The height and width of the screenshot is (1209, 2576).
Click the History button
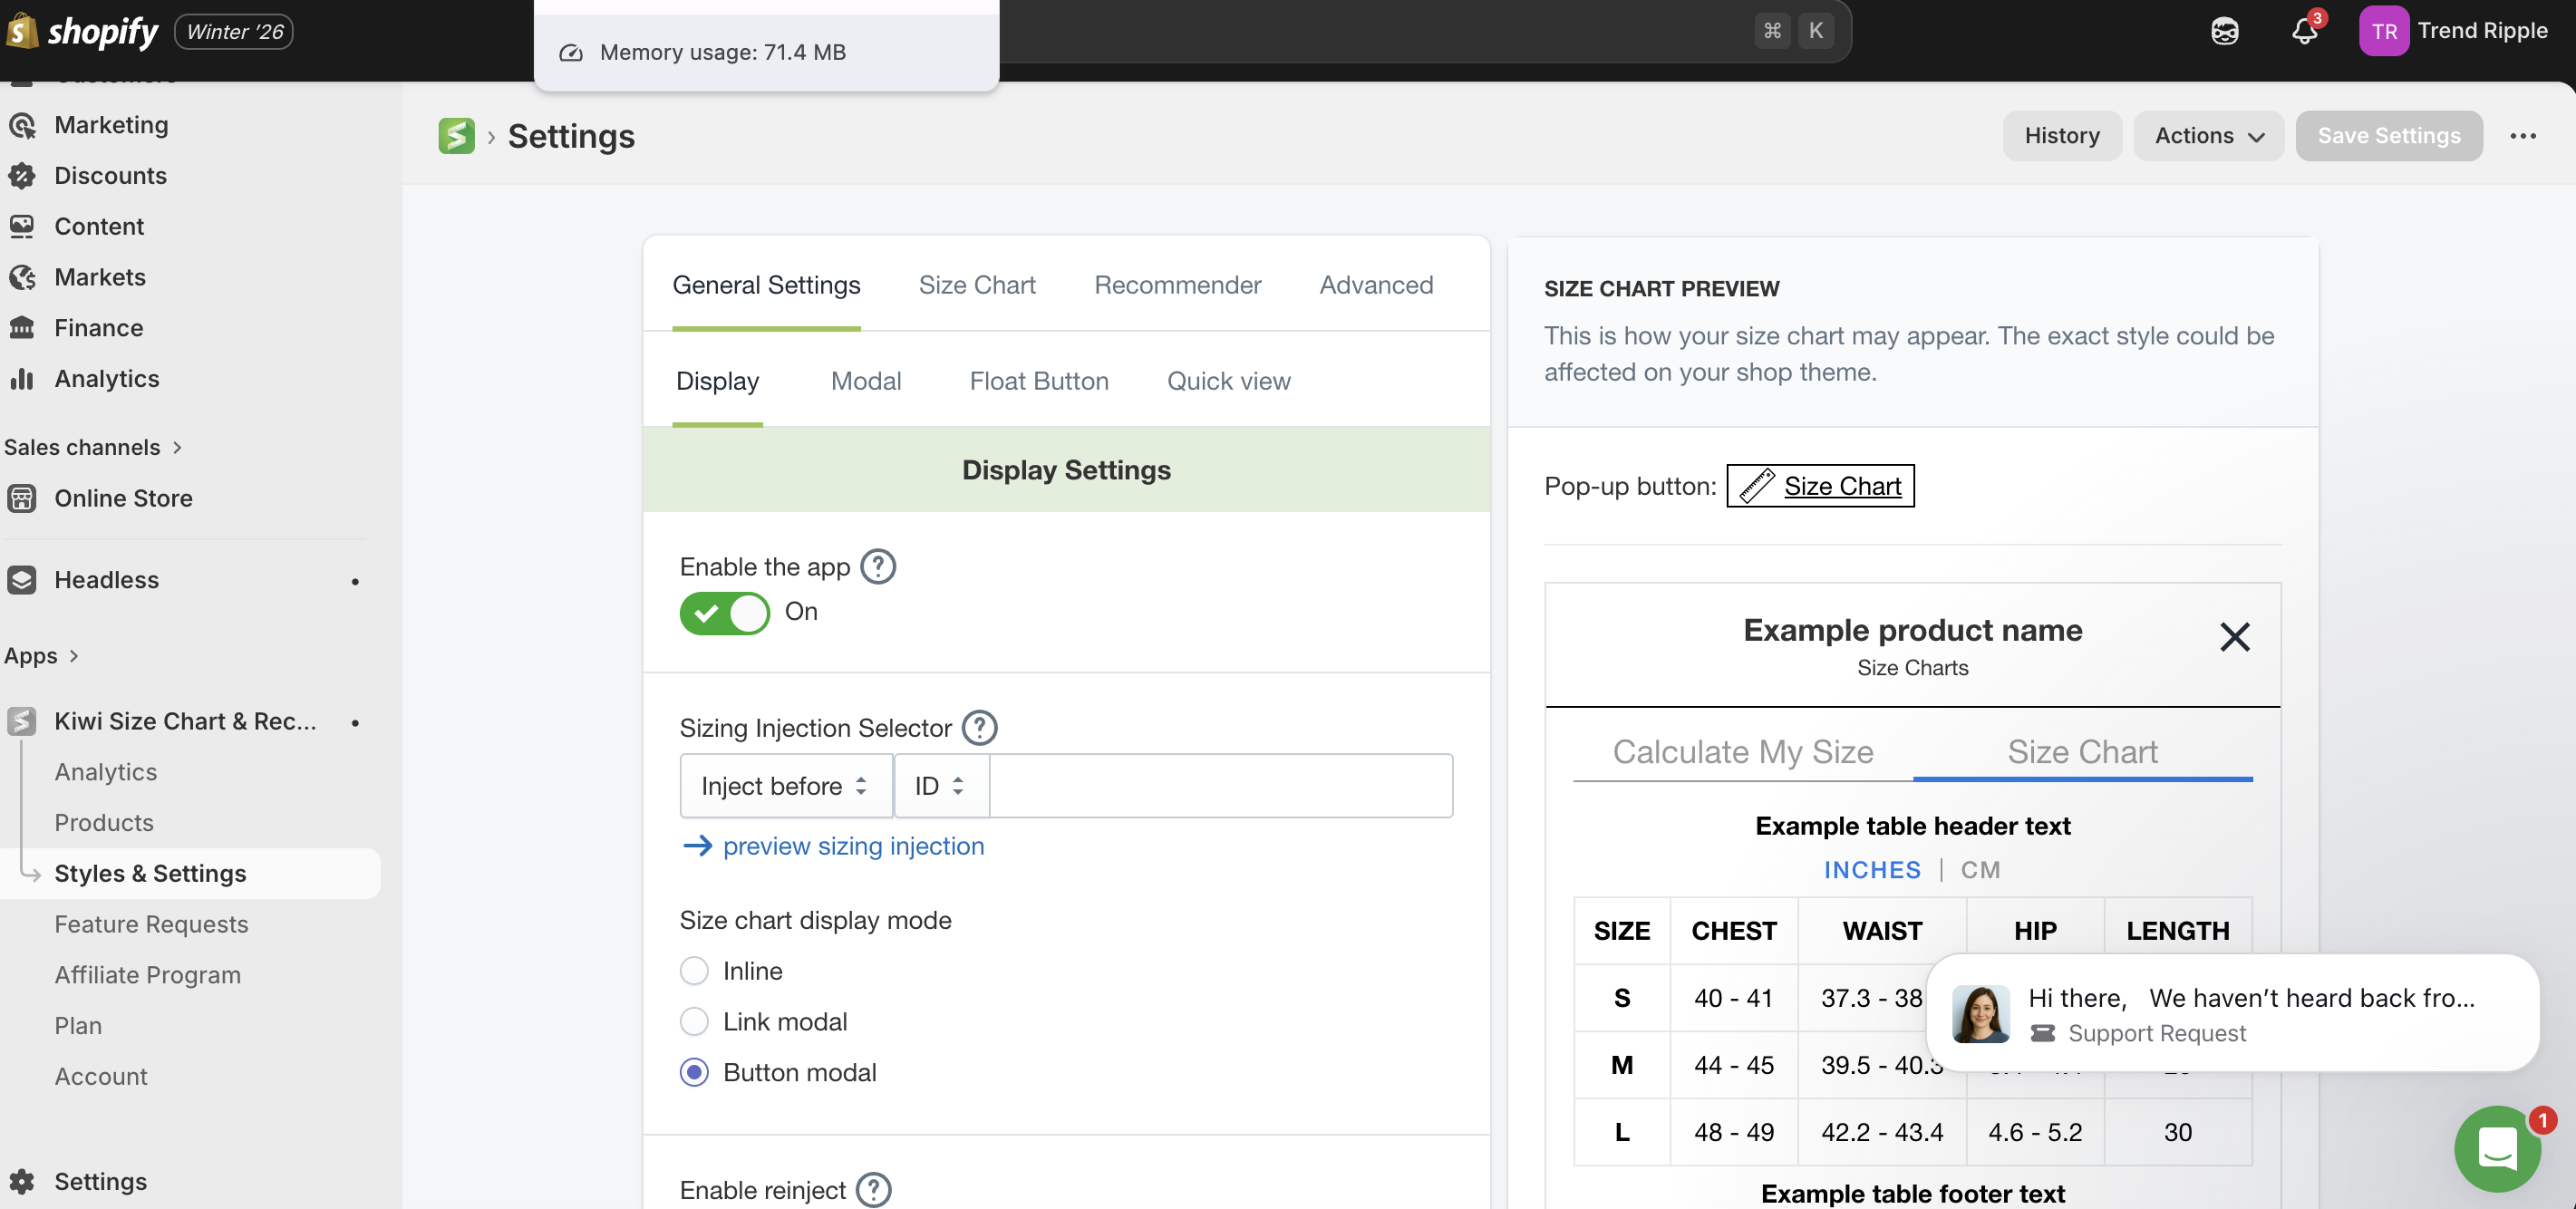click(x=2061, y=136)
